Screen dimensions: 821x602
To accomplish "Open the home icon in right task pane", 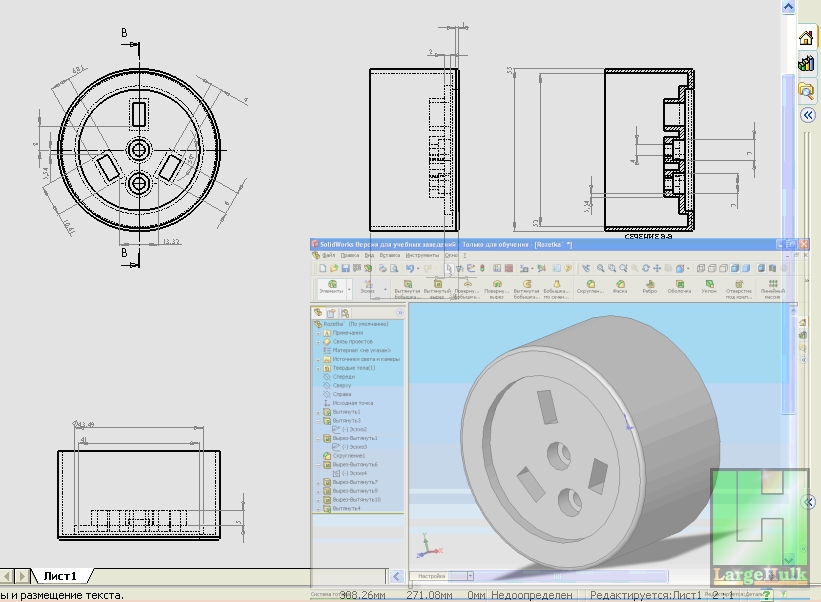I will tap(806, 38).
